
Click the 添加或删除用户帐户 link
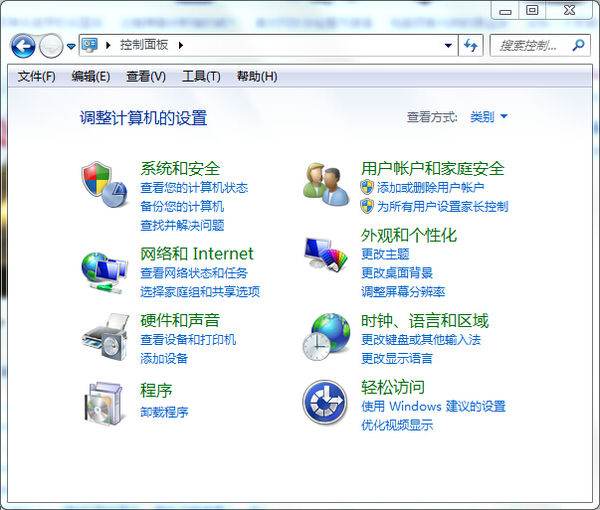431,187
